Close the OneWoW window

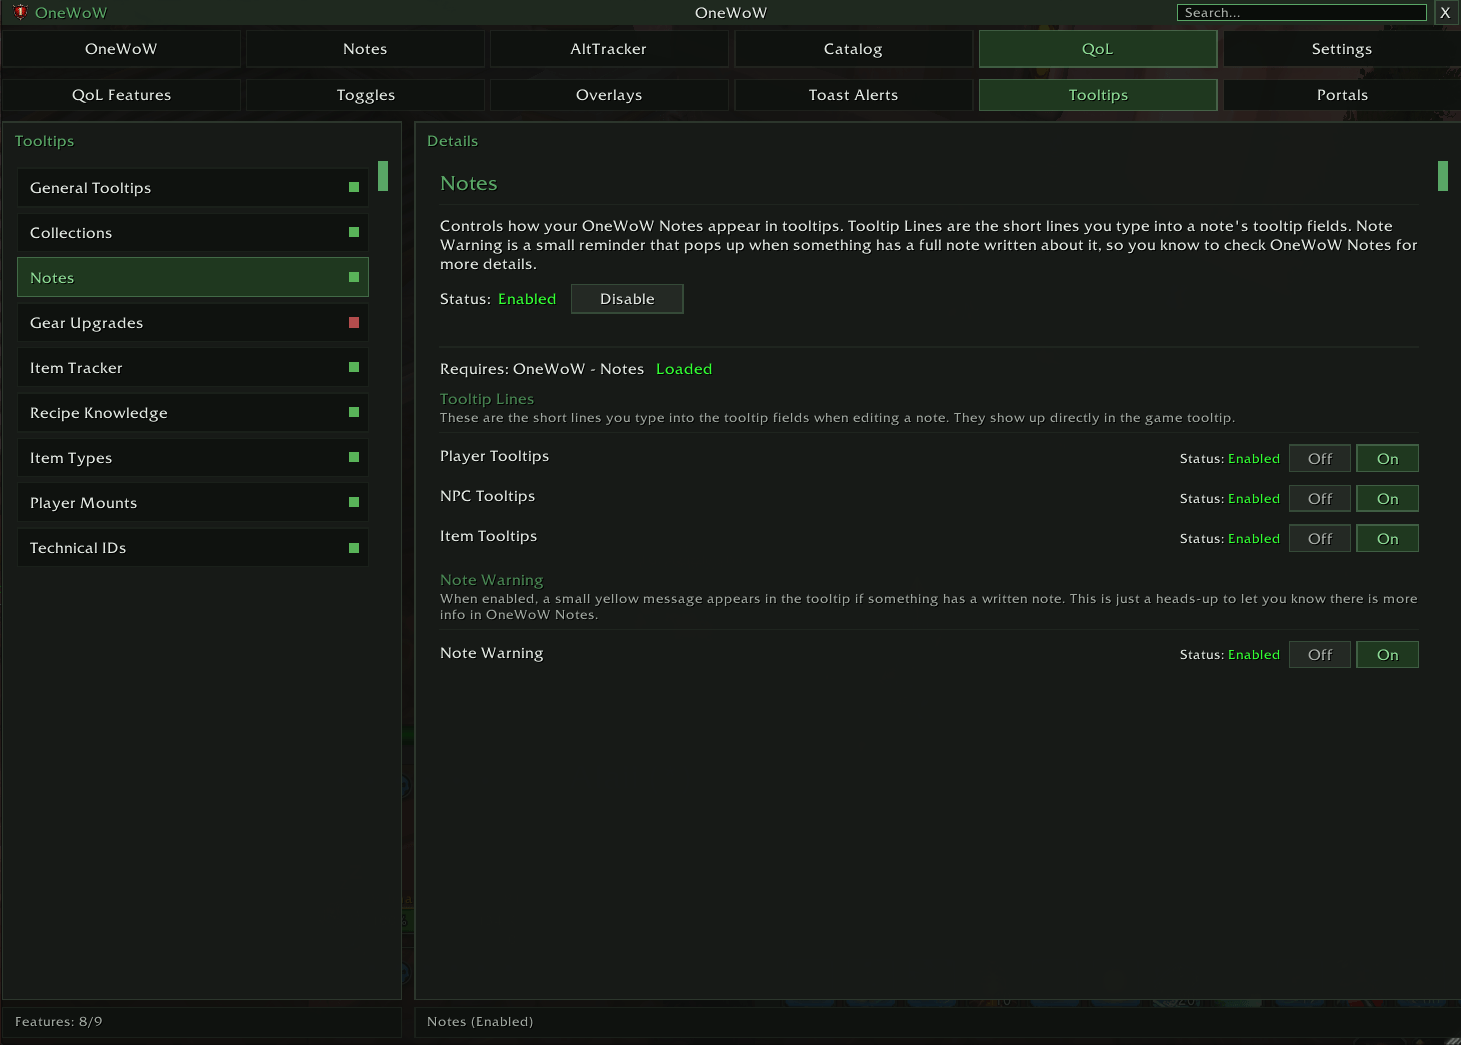1445,12
